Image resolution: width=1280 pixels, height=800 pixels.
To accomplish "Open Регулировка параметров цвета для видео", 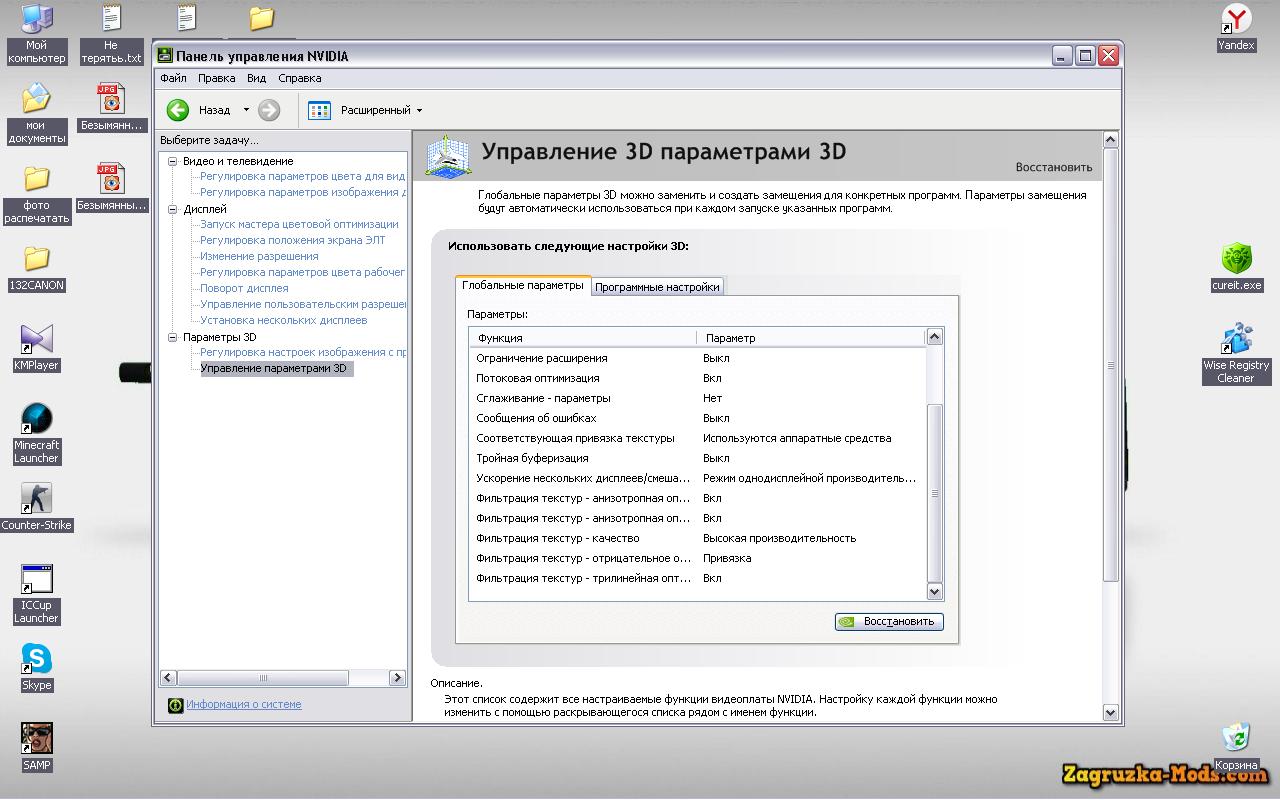I will pyautogui.click(x=303, y=176).
